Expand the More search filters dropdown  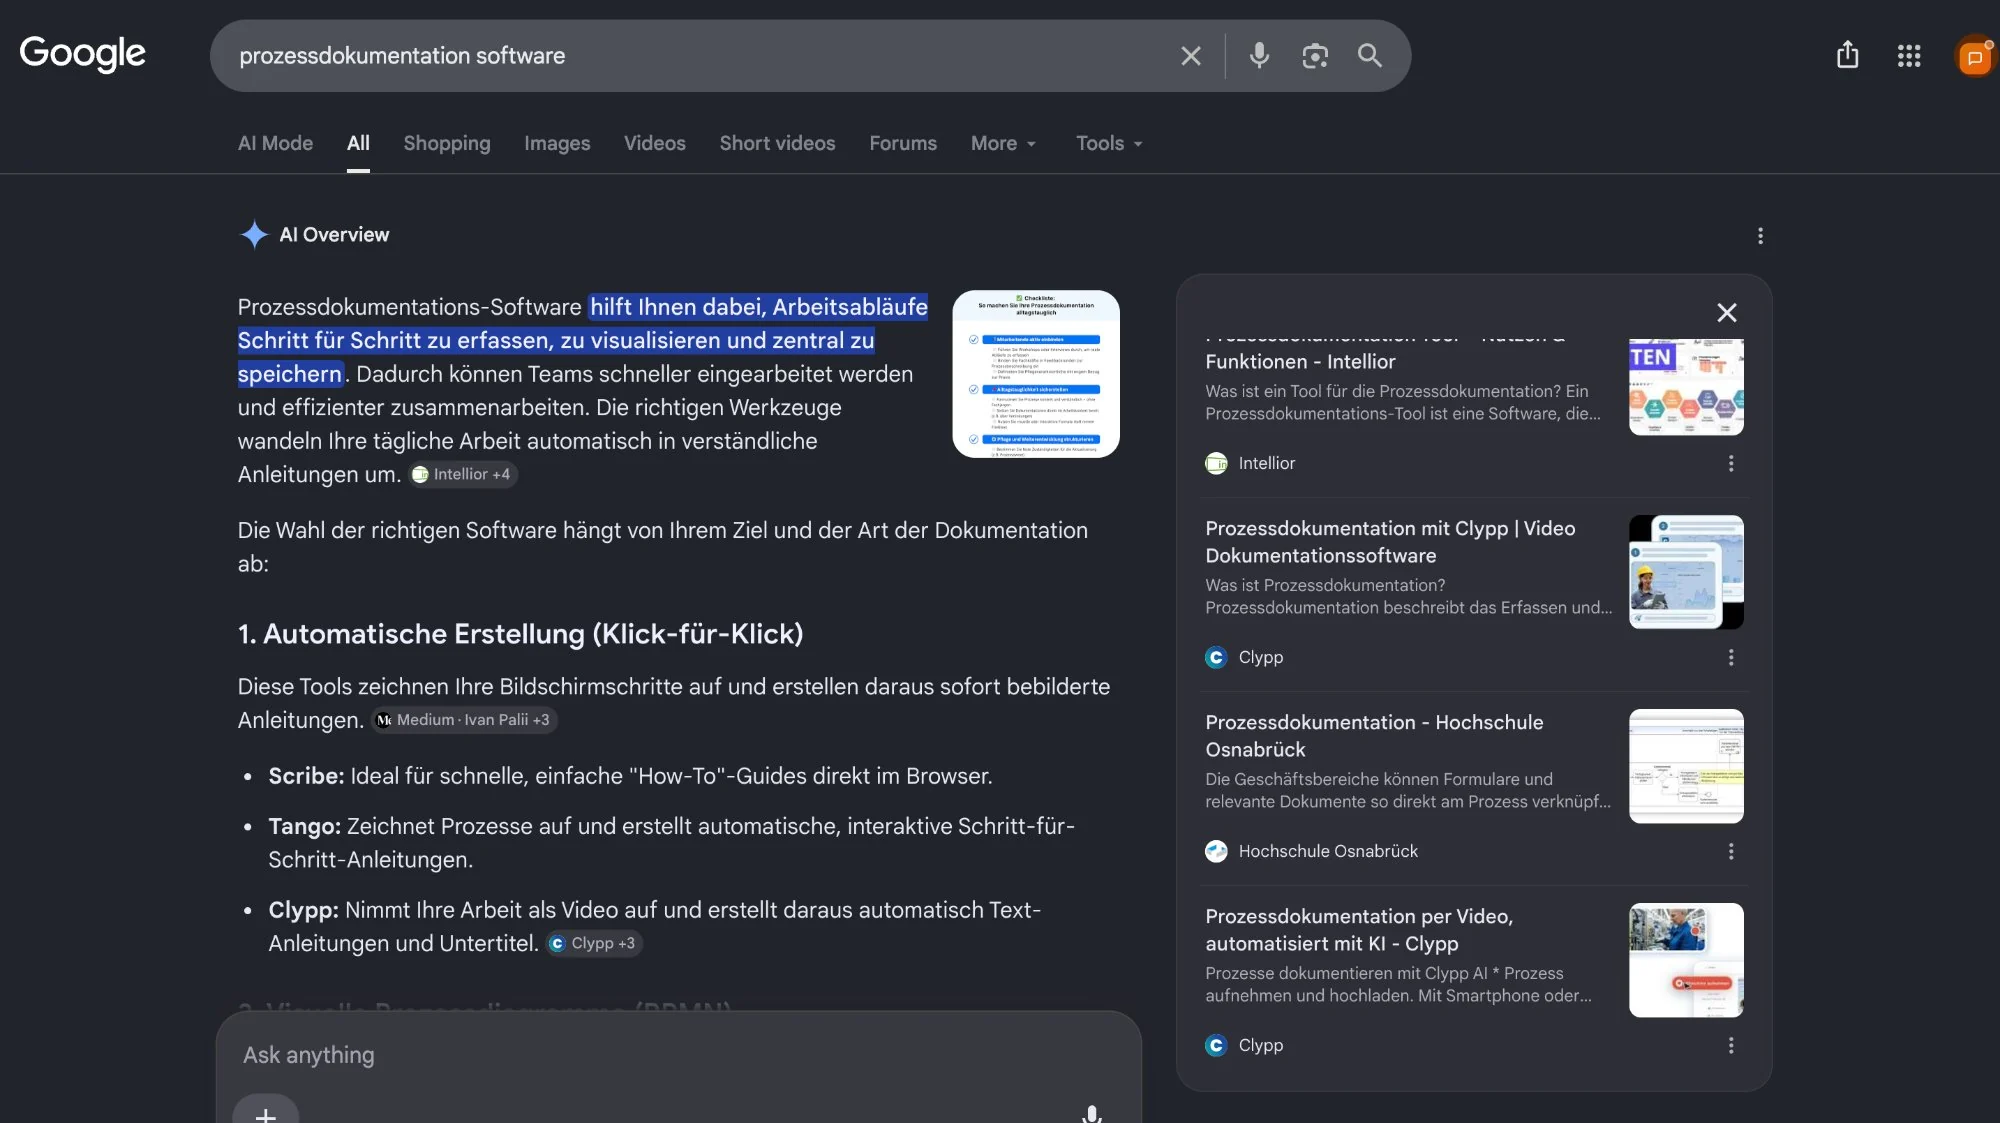tap(1003, 143)
